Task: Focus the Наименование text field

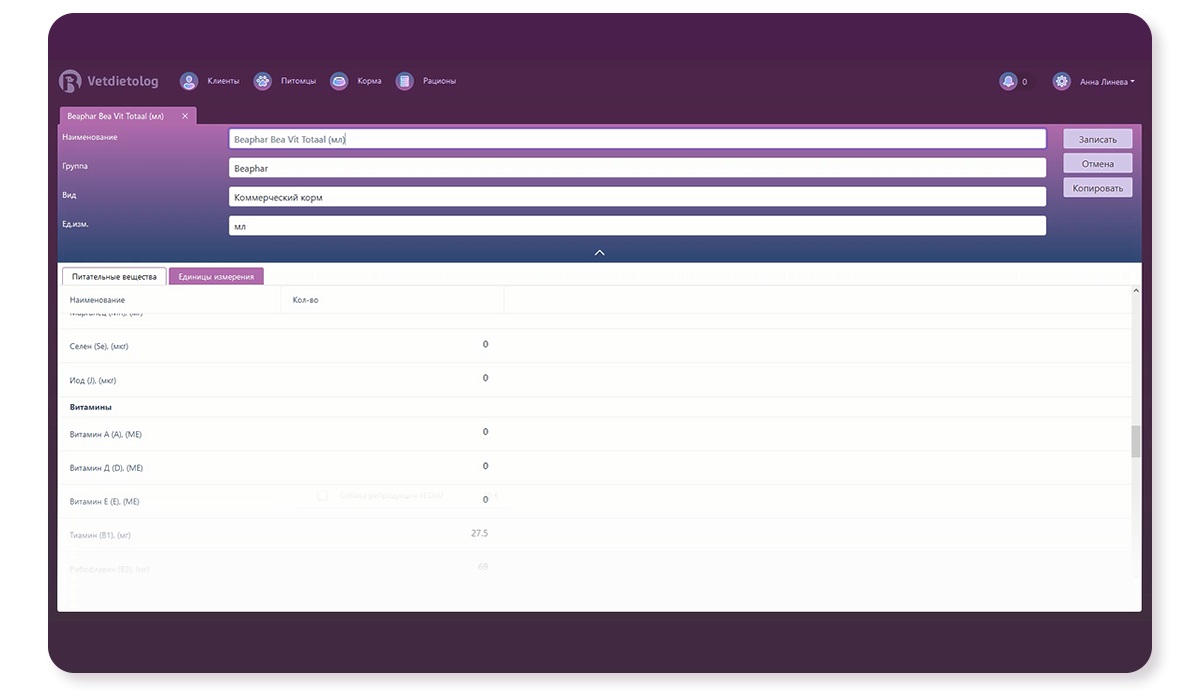Action: point(637,139)
